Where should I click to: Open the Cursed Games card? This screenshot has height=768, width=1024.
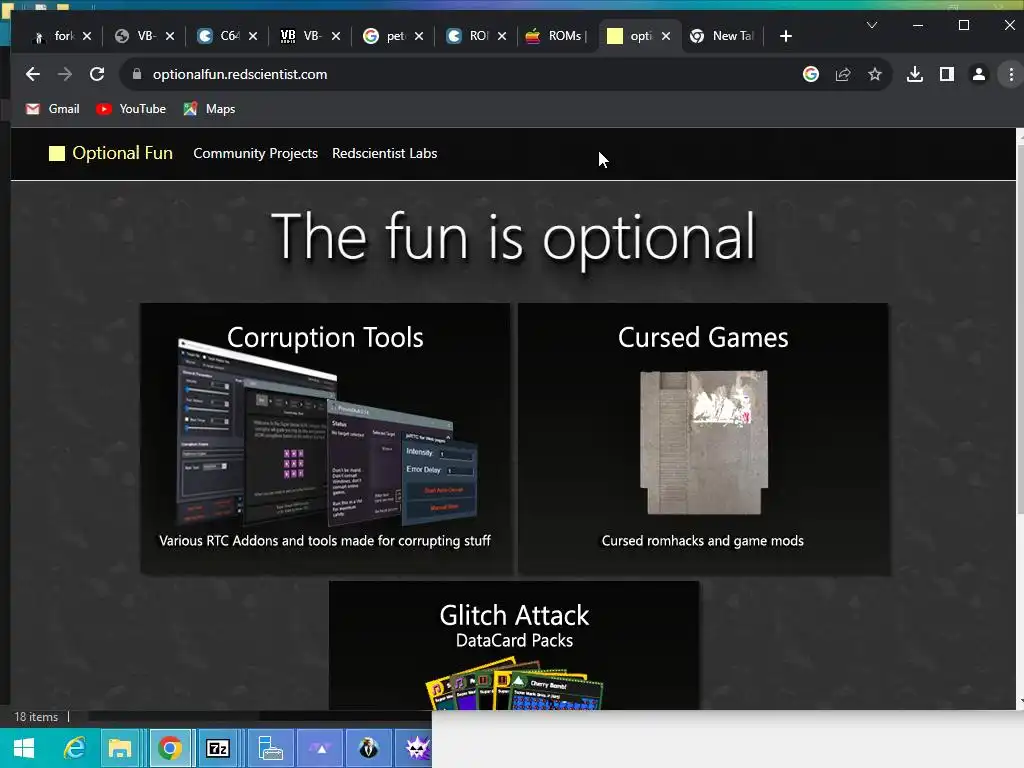coord(703,439)
